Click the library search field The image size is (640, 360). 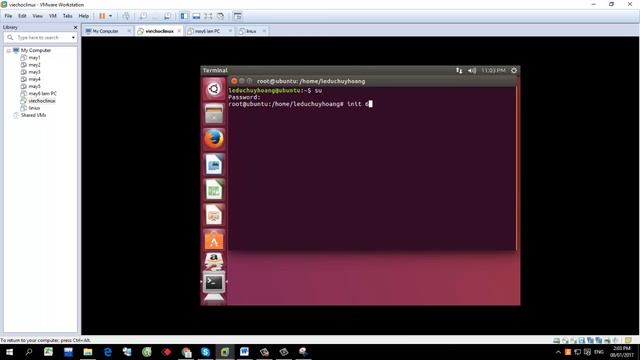click(x=41, y=37)
